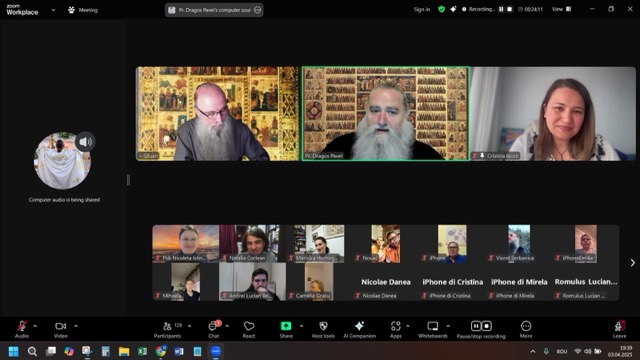640x360 pixels.
Task: Click the ROU keyboard language indicator
Action: click(562, 351)
